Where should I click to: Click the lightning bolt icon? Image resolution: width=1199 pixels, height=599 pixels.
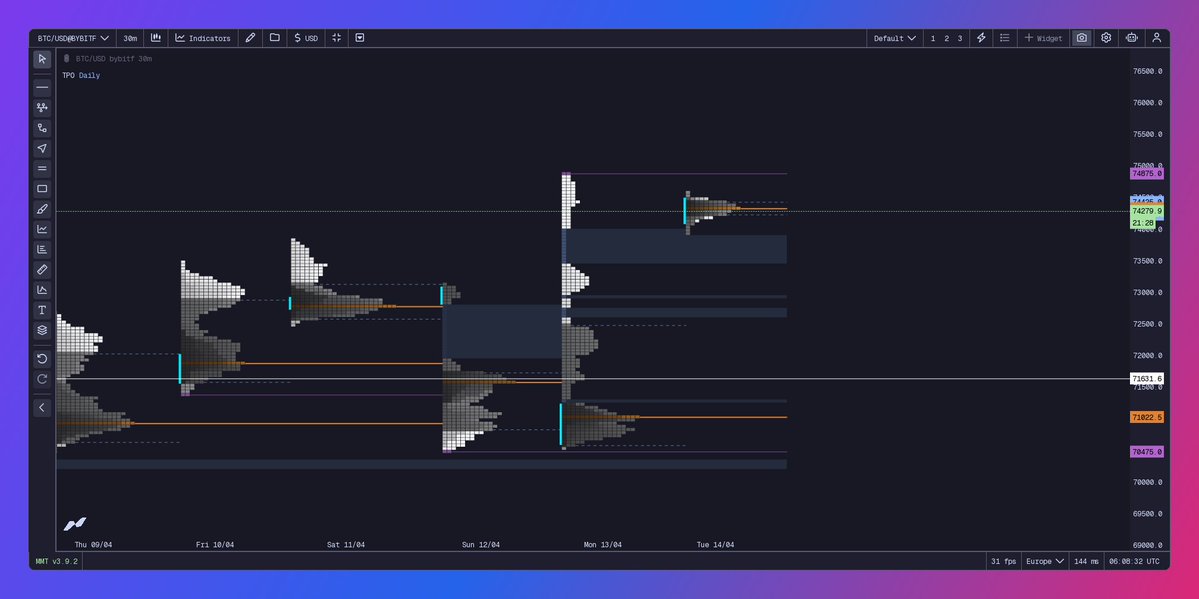pyautogui.click(x=981, y=37)
